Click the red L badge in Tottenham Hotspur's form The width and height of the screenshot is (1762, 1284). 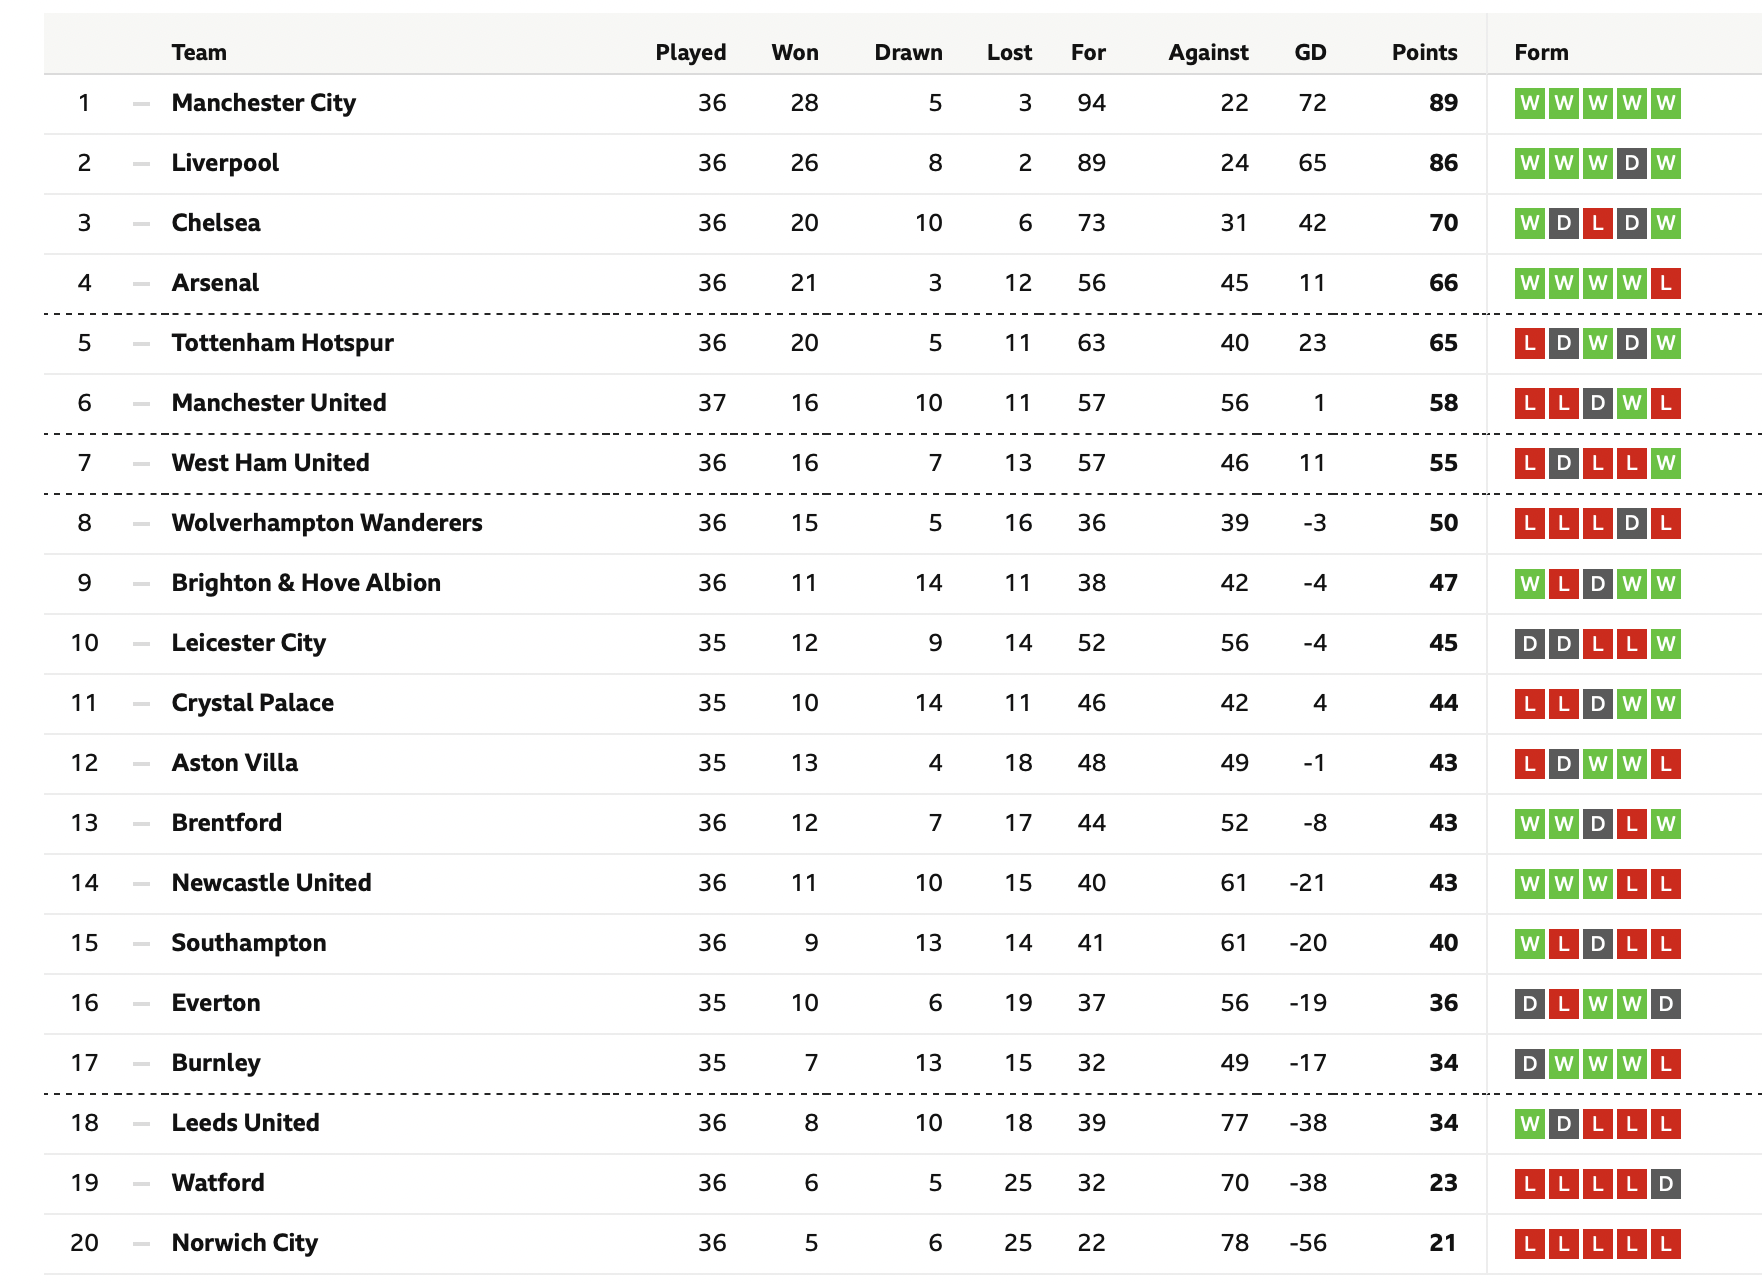click(1530, 343)
